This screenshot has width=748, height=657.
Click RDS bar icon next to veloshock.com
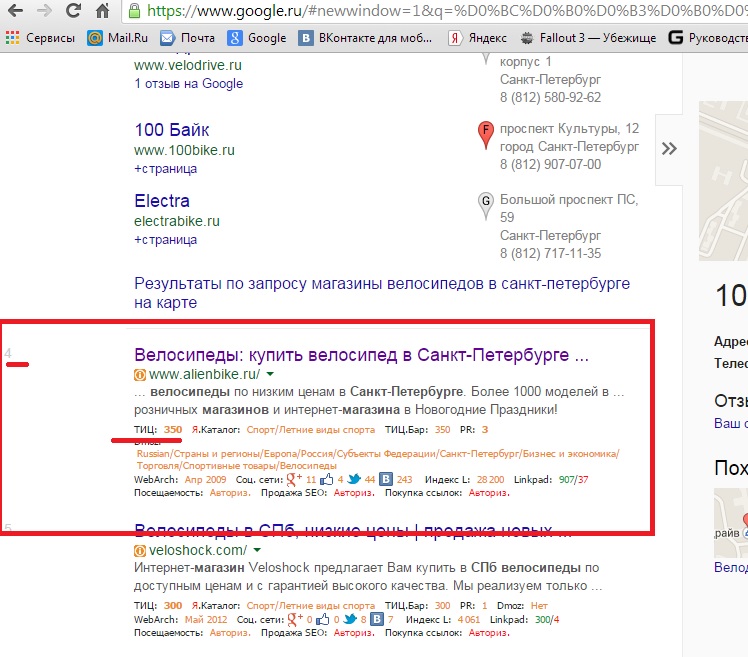140,551
